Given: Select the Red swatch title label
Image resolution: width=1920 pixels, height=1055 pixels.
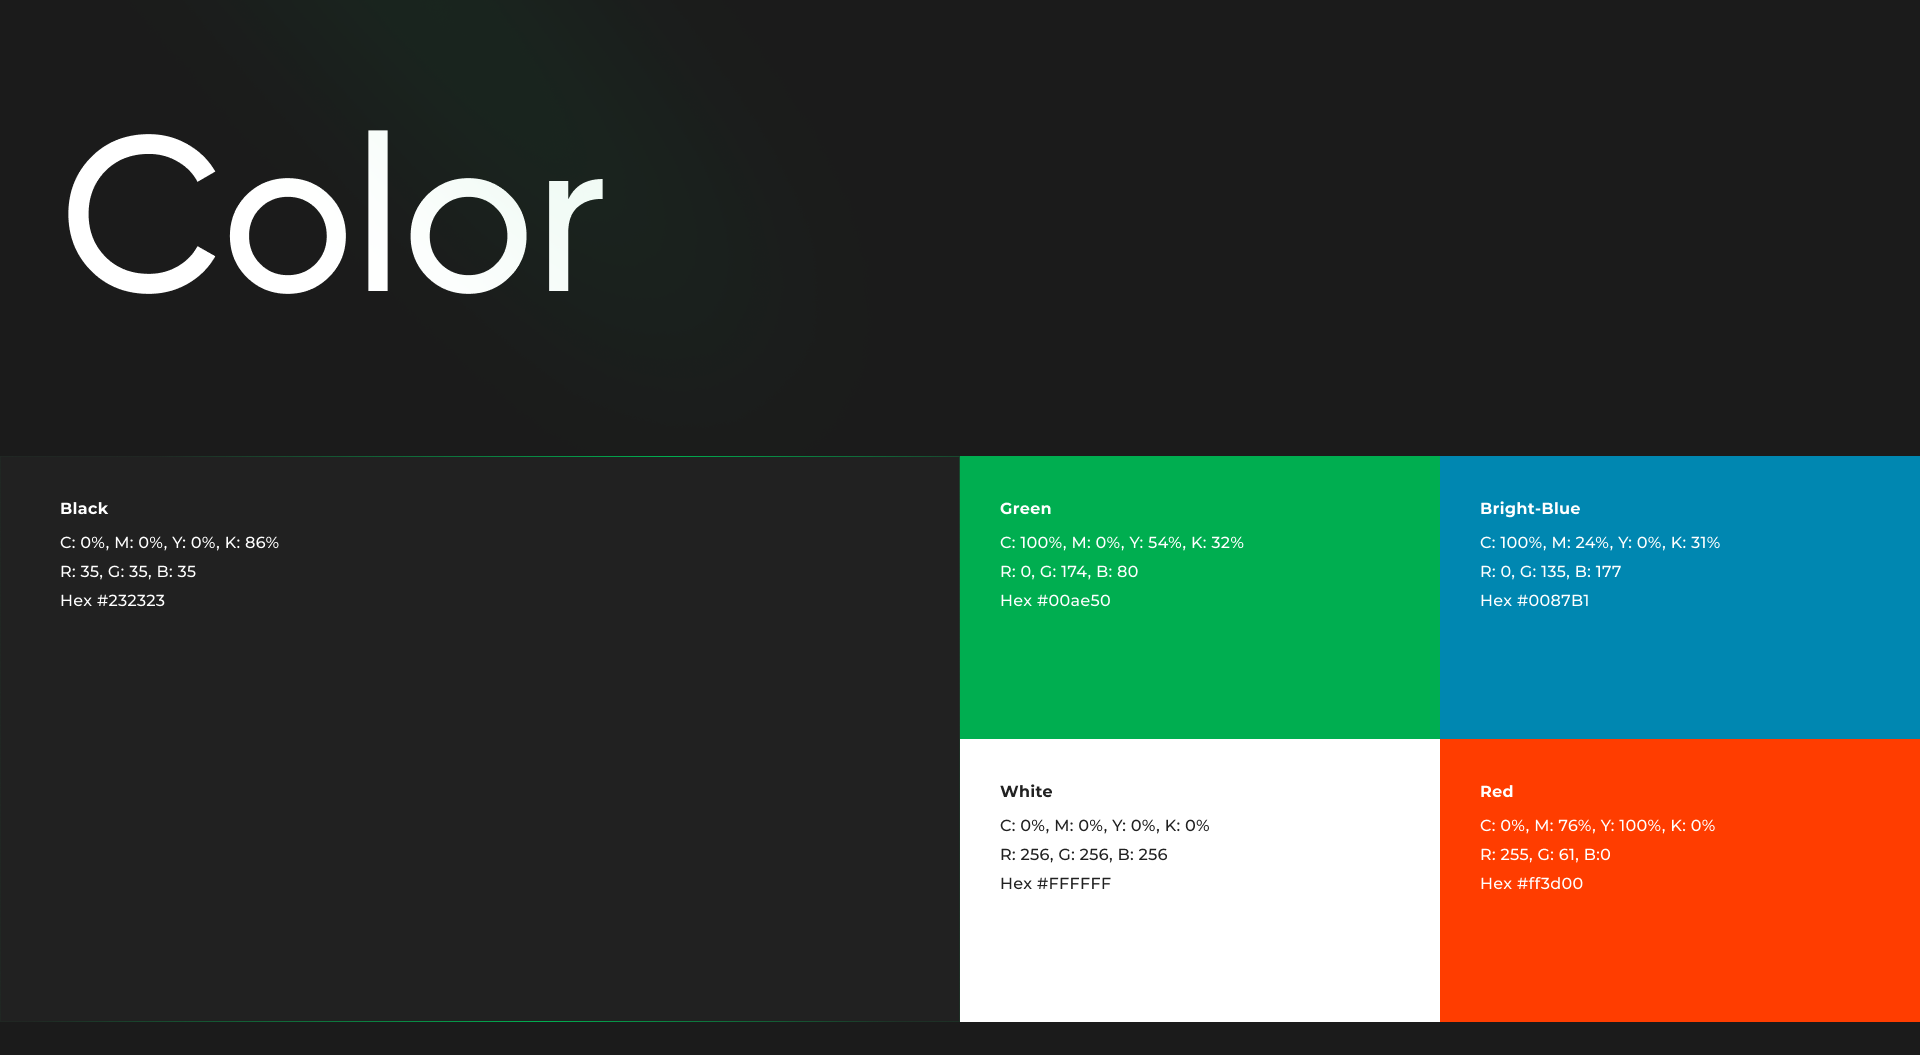Looking at the screenshot, I should coord(1496,791).
